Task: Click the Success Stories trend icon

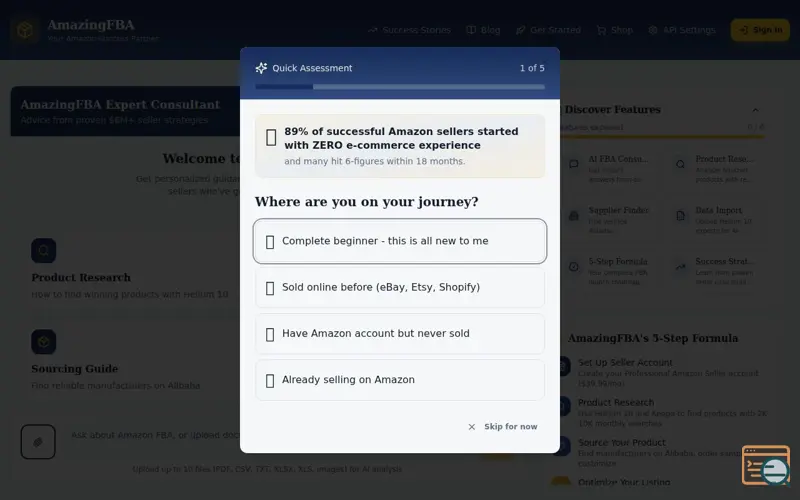Action: click(372, 30)
